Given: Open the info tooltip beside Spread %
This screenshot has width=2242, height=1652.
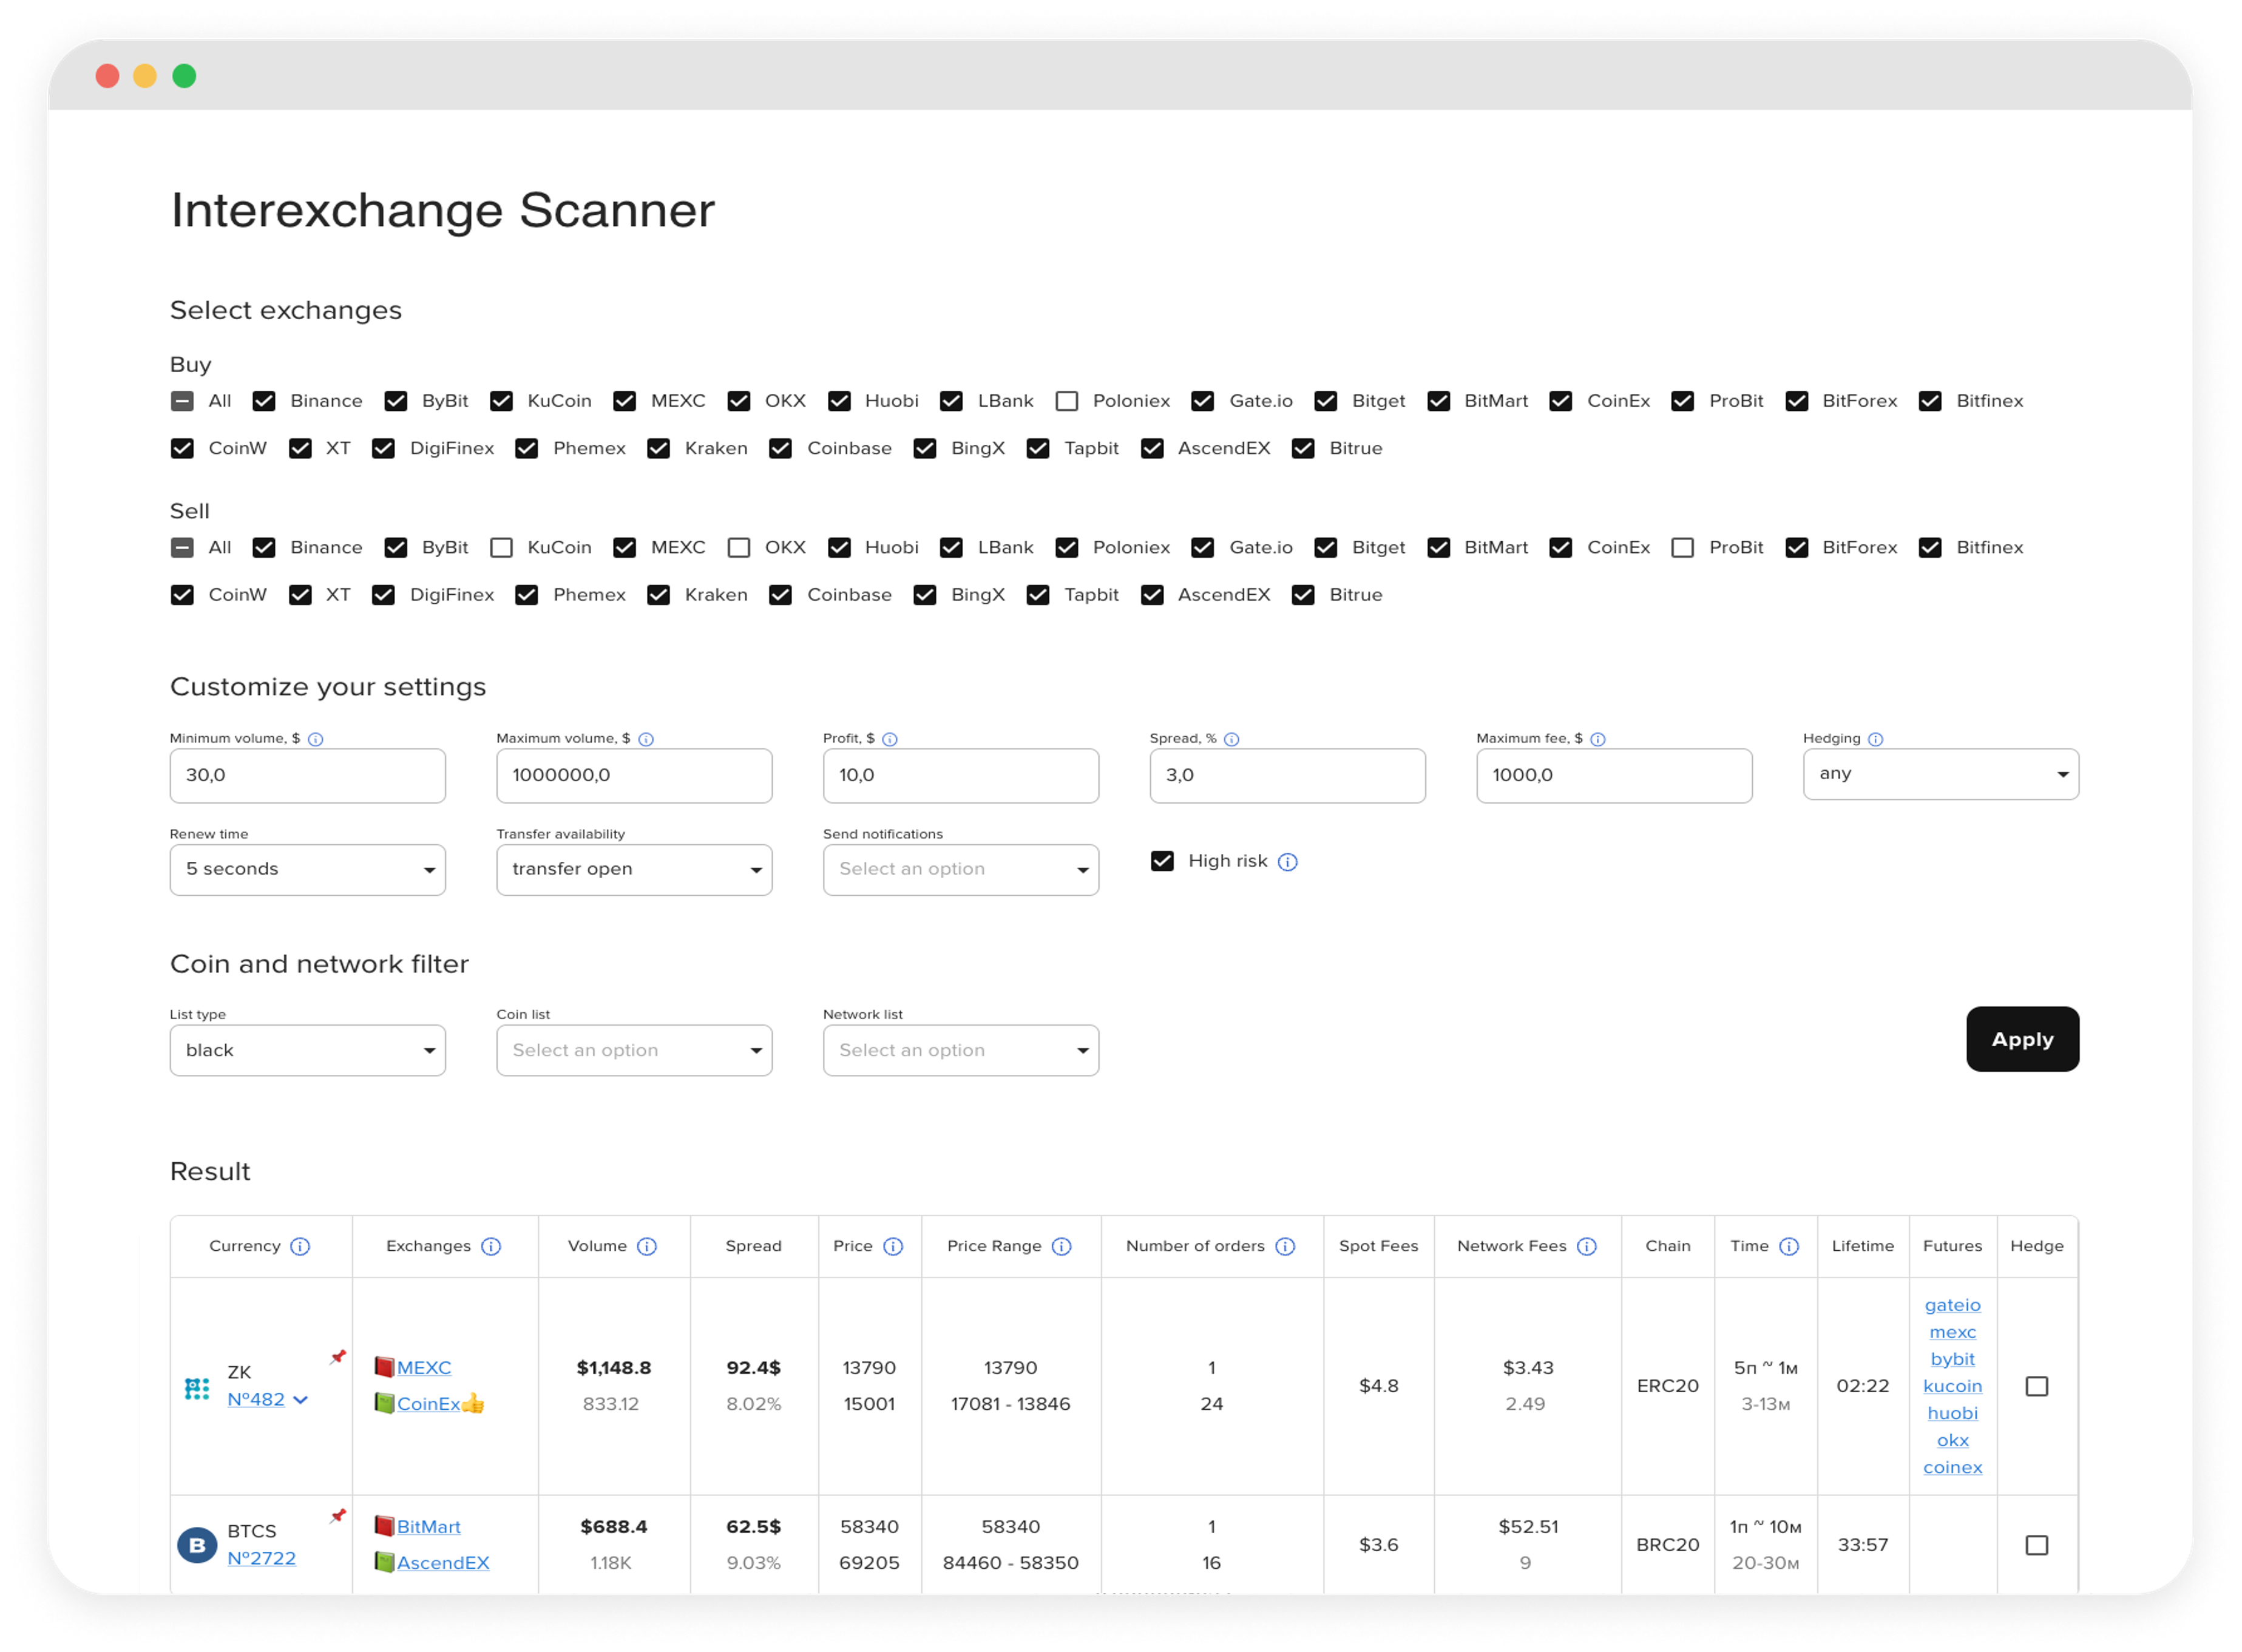Looking at the screenshot, I should click(x=1232, y=739).
